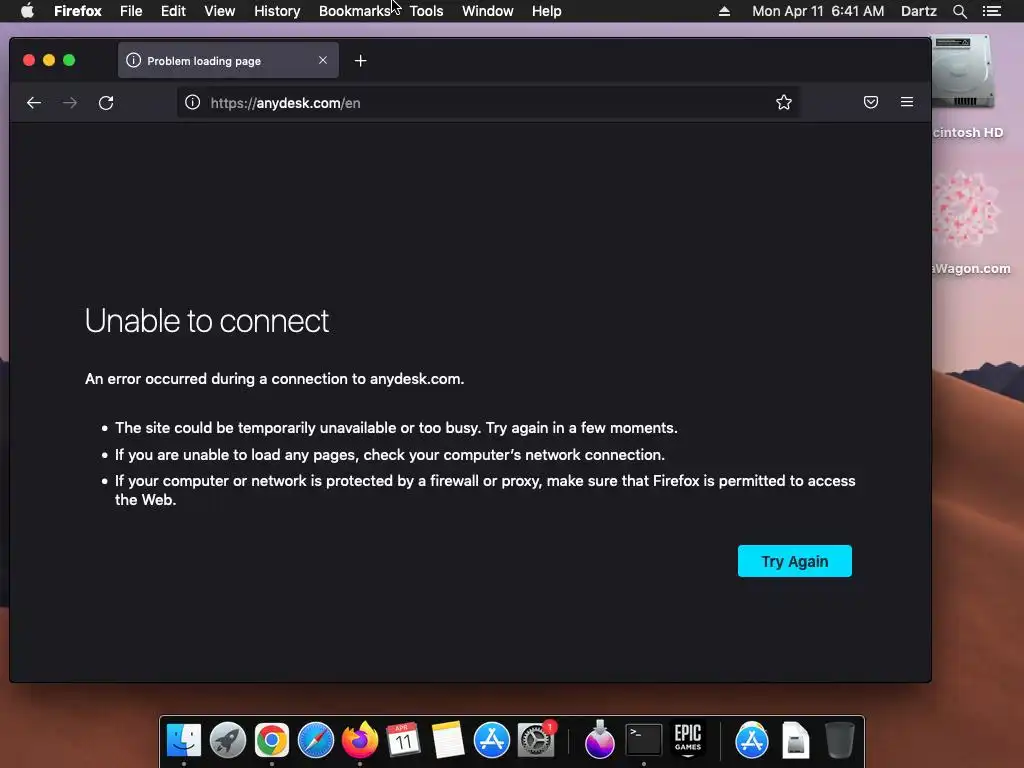Open the Tools menu
Image resolution: width=1024 pixels, height=768 pixels.
426,11
